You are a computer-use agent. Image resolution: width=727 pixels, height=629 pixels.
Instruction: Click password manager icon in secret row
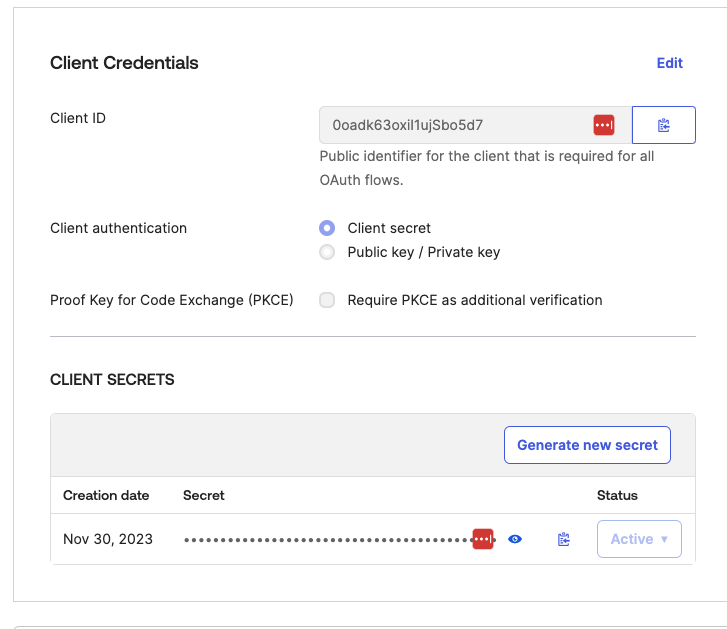click(x=483, y=539)
